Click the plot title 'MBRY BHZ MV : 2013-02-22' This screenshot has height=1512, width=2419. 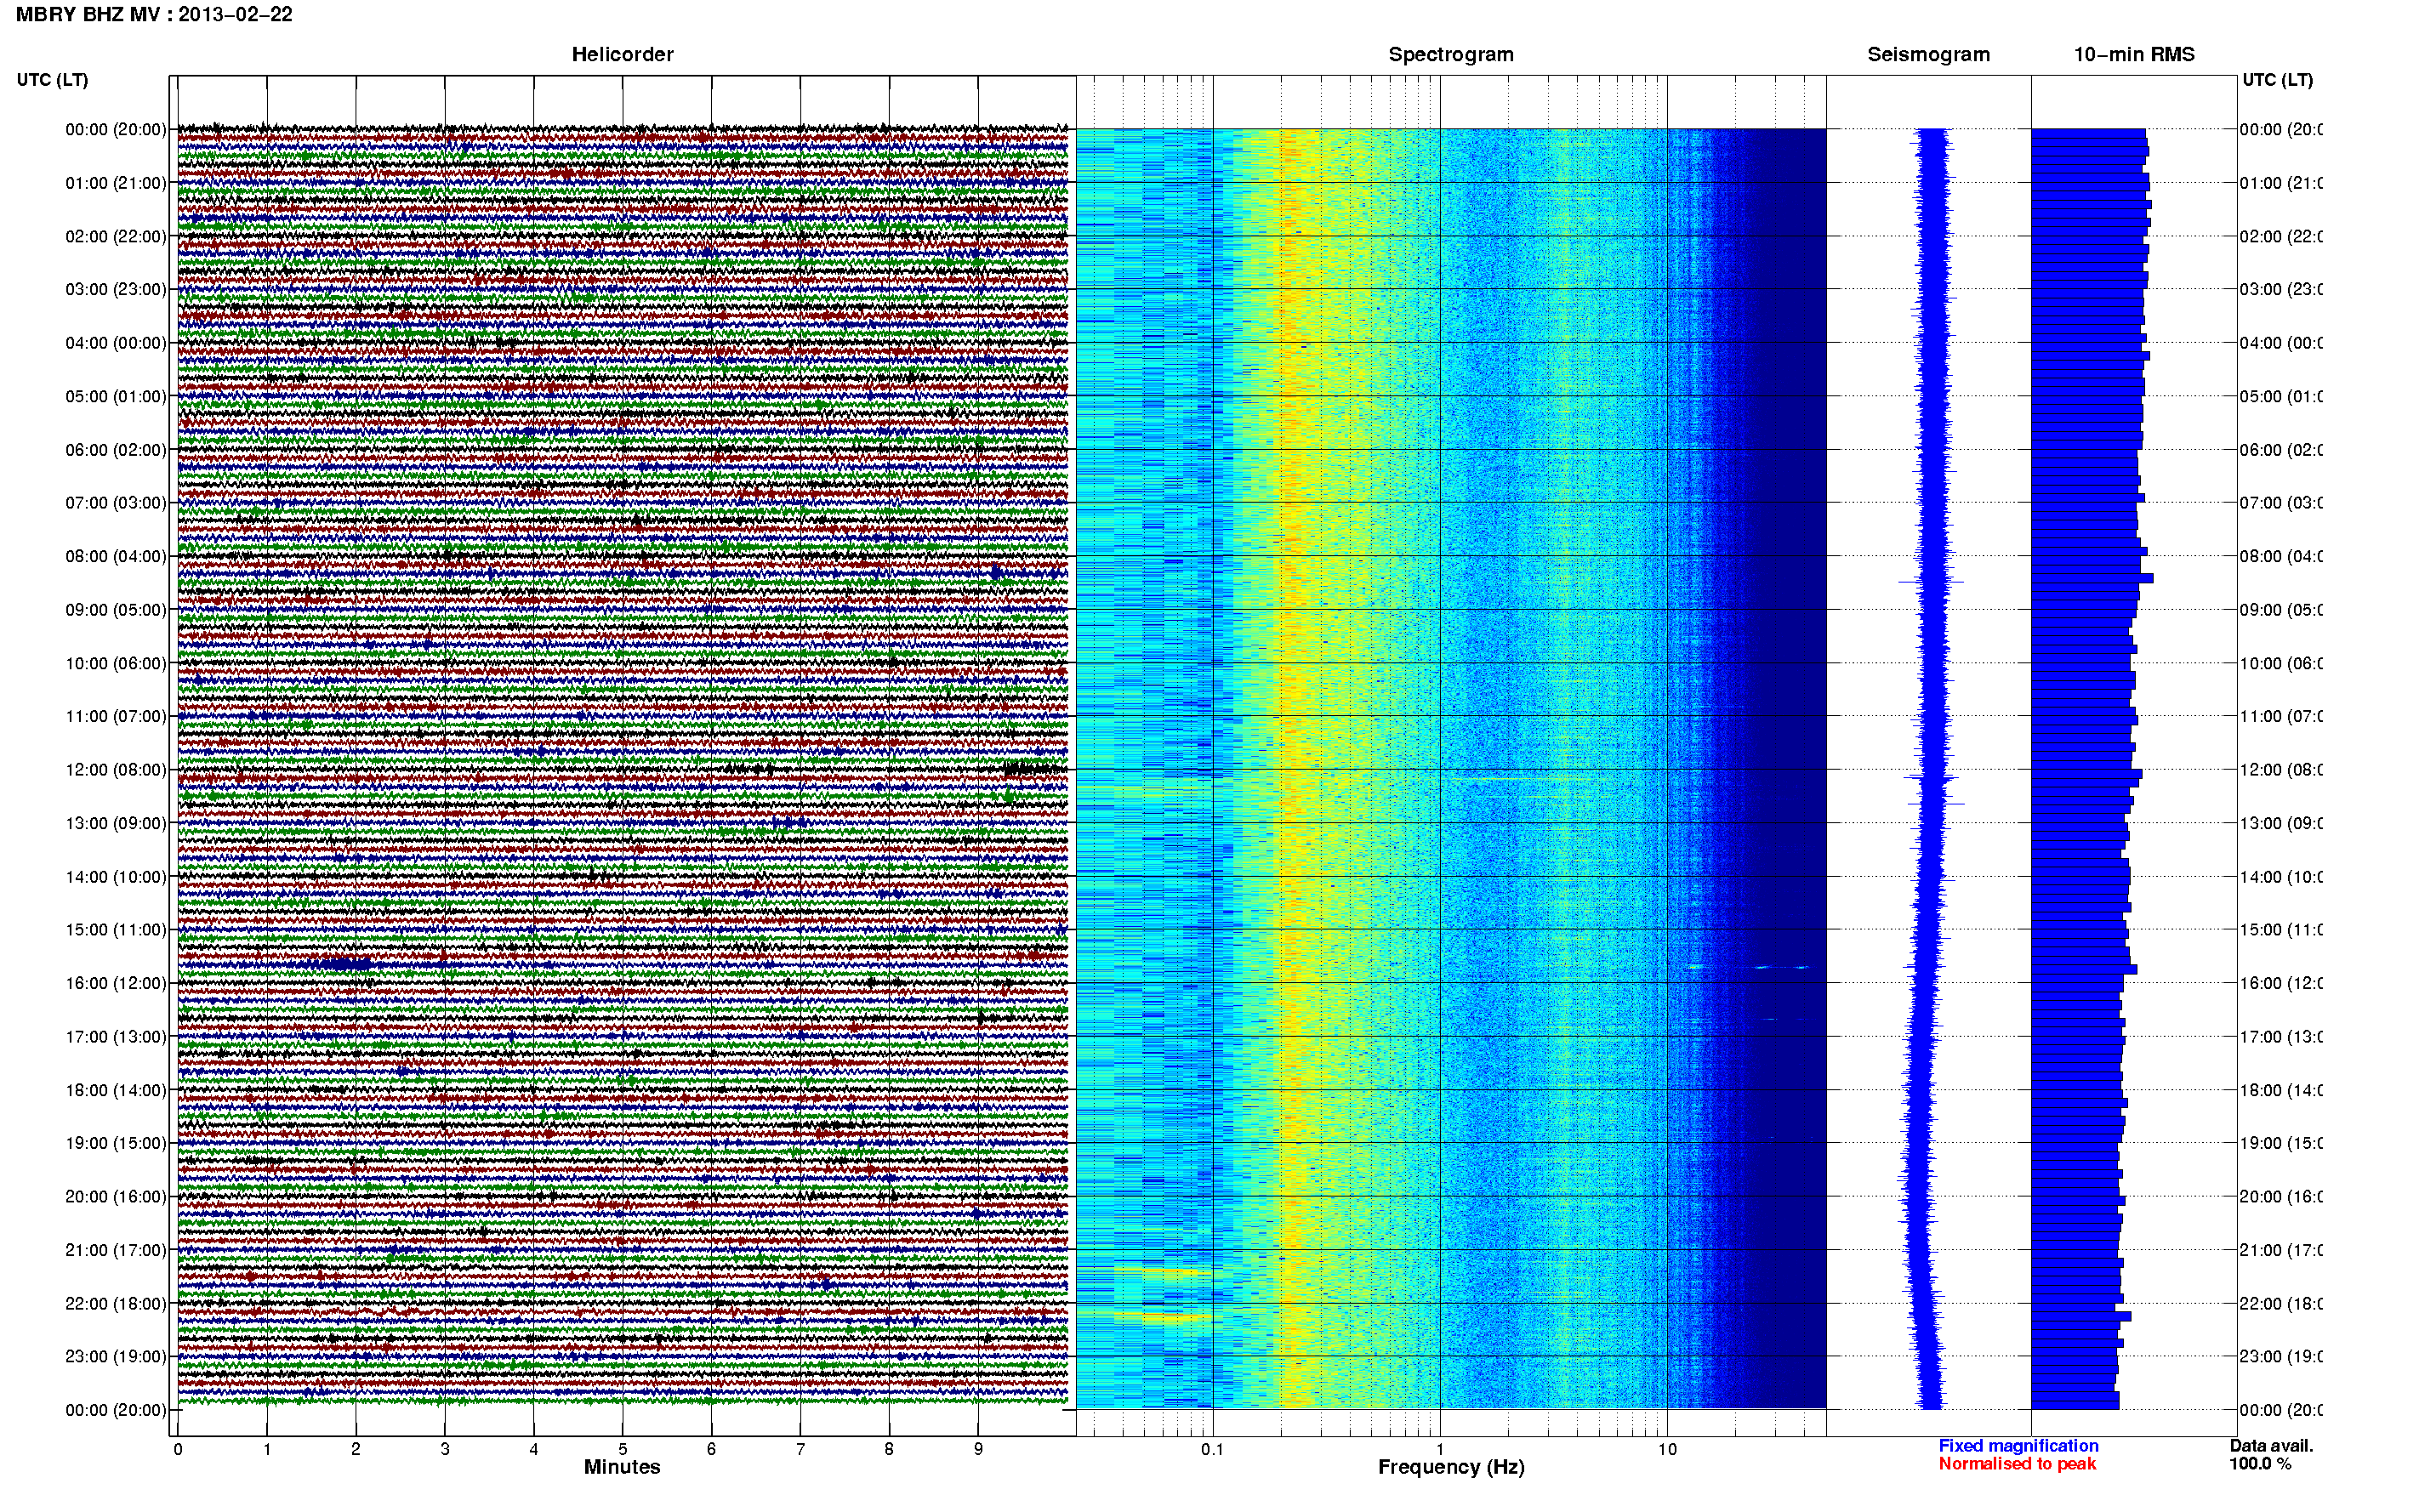click(x=154, y=14)
